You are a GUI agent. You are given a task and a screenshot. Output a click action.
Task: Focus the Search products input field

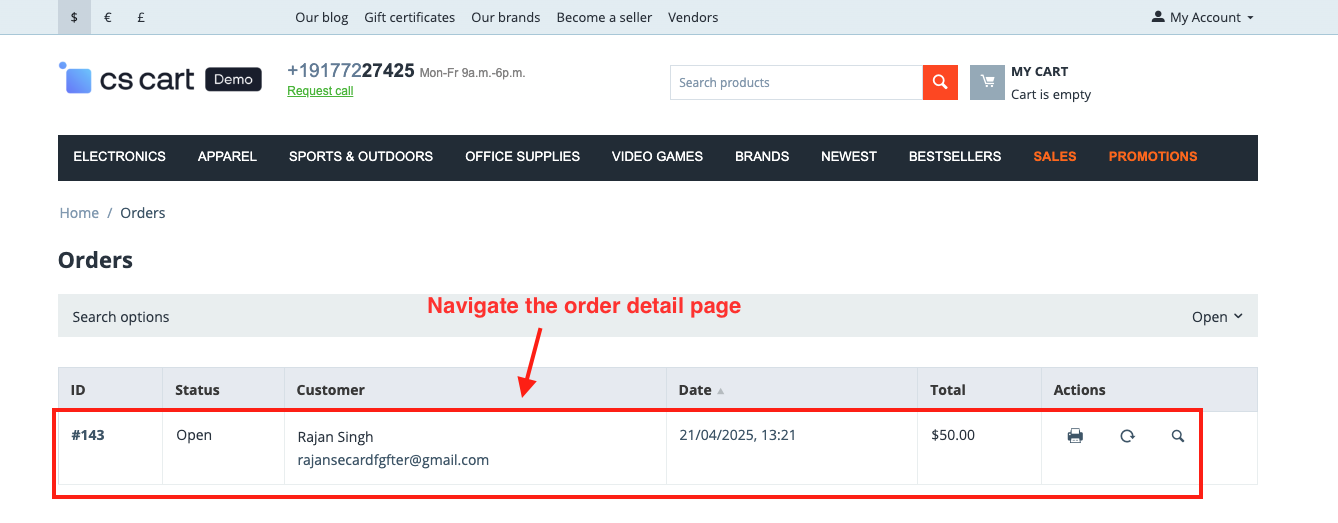tap(796, 82)
